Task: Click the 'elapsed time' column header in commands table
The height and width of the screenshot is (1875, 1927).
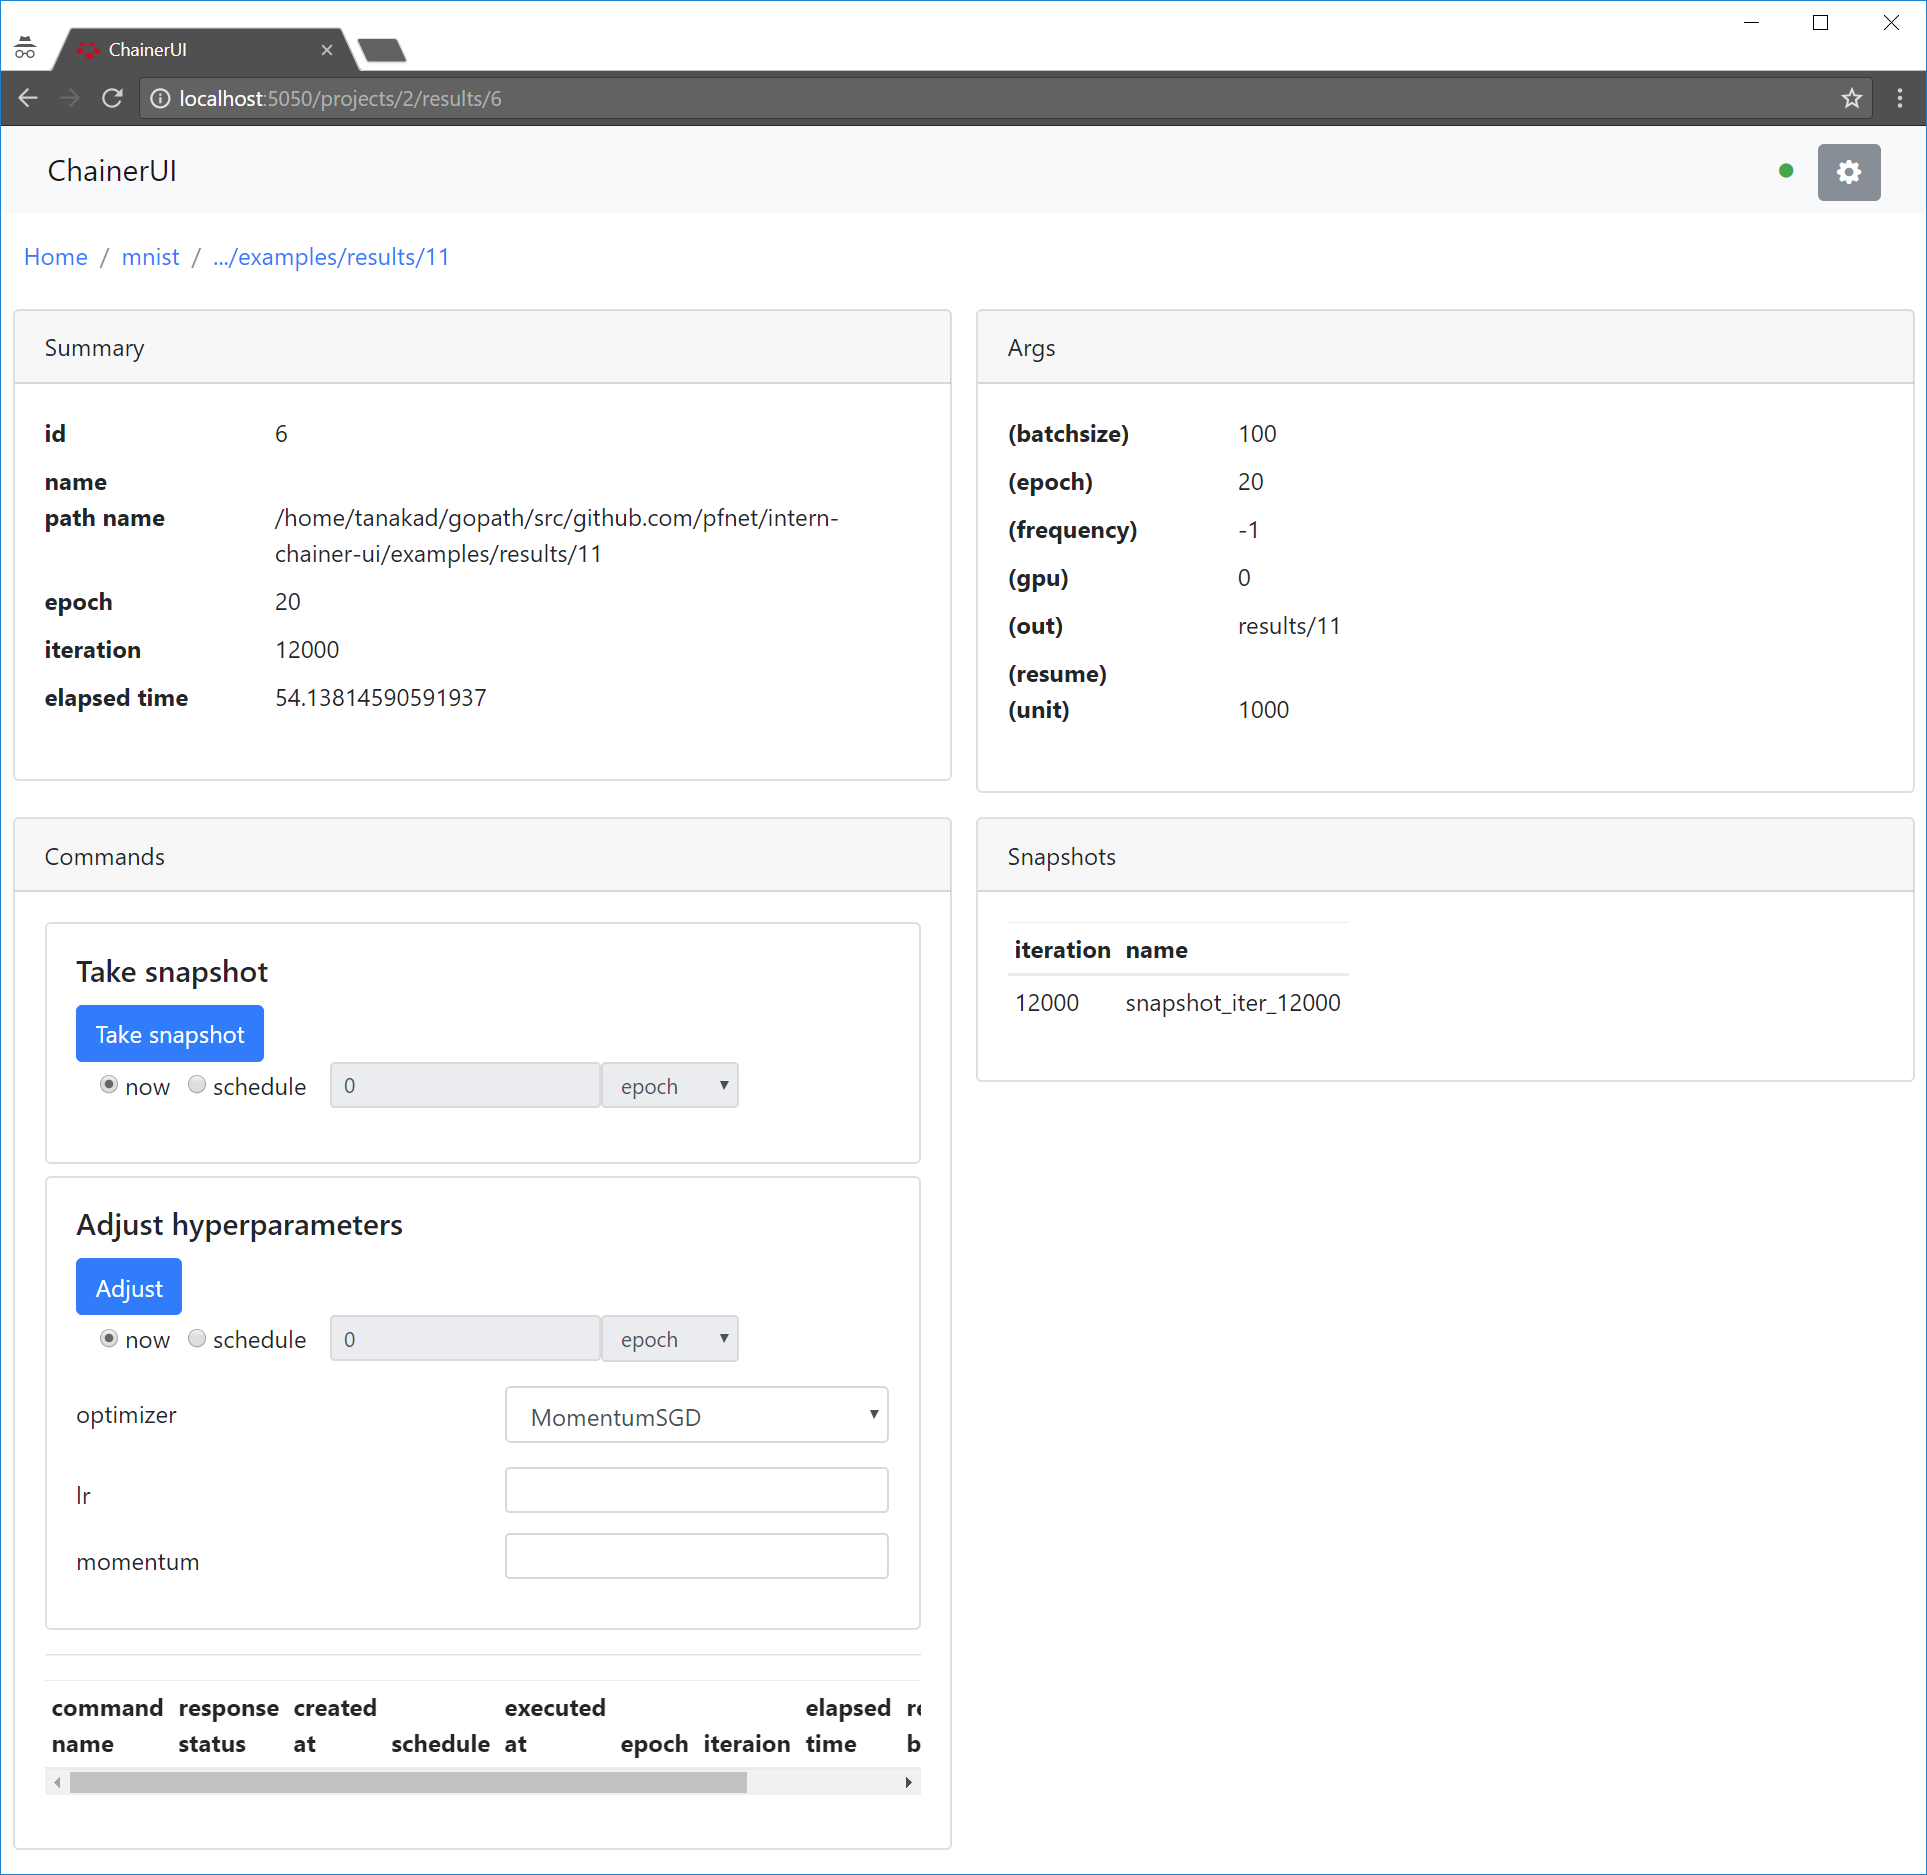Action: point(848,1726)
